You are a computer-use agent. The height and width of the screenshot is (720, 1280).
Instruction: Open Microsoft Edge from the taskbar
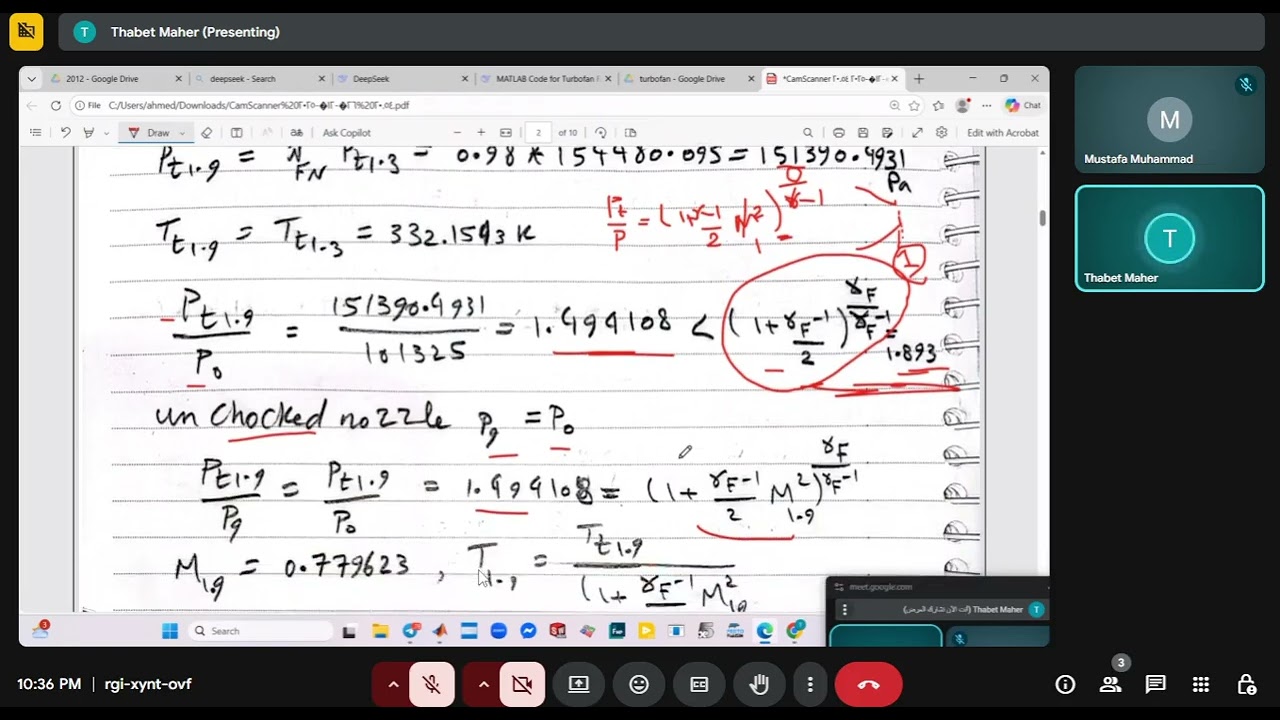pyautogui.click(x=765, y=631)
